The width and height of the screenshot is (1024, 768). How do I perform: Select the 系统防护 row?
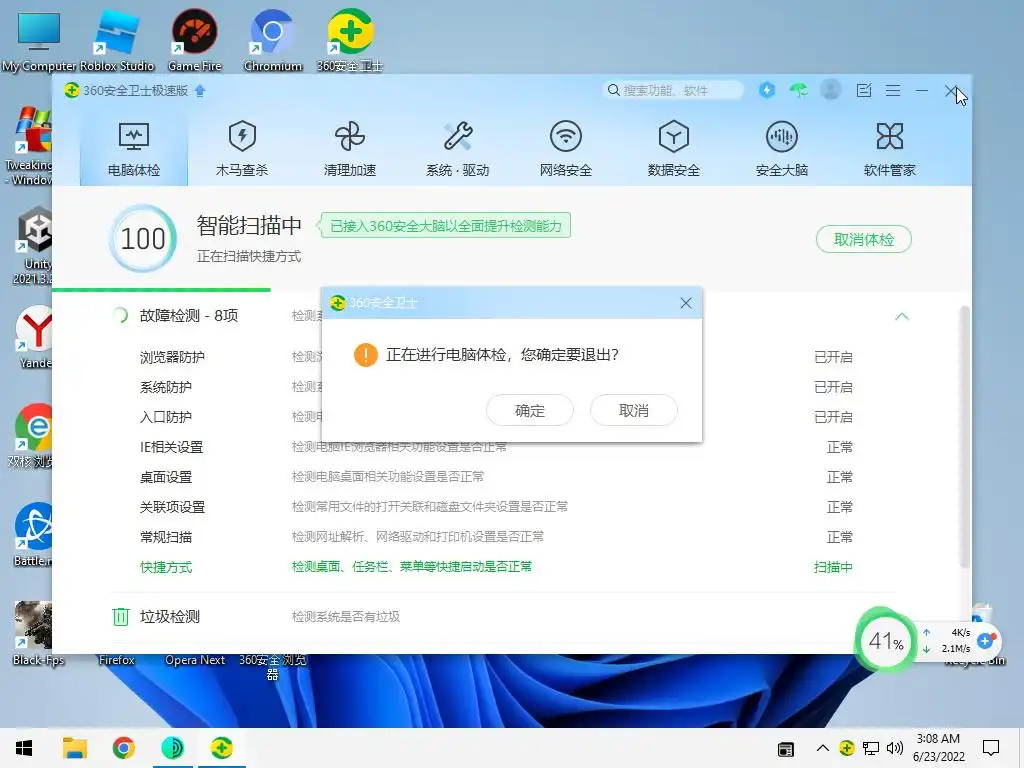click(x=495, y=387)
